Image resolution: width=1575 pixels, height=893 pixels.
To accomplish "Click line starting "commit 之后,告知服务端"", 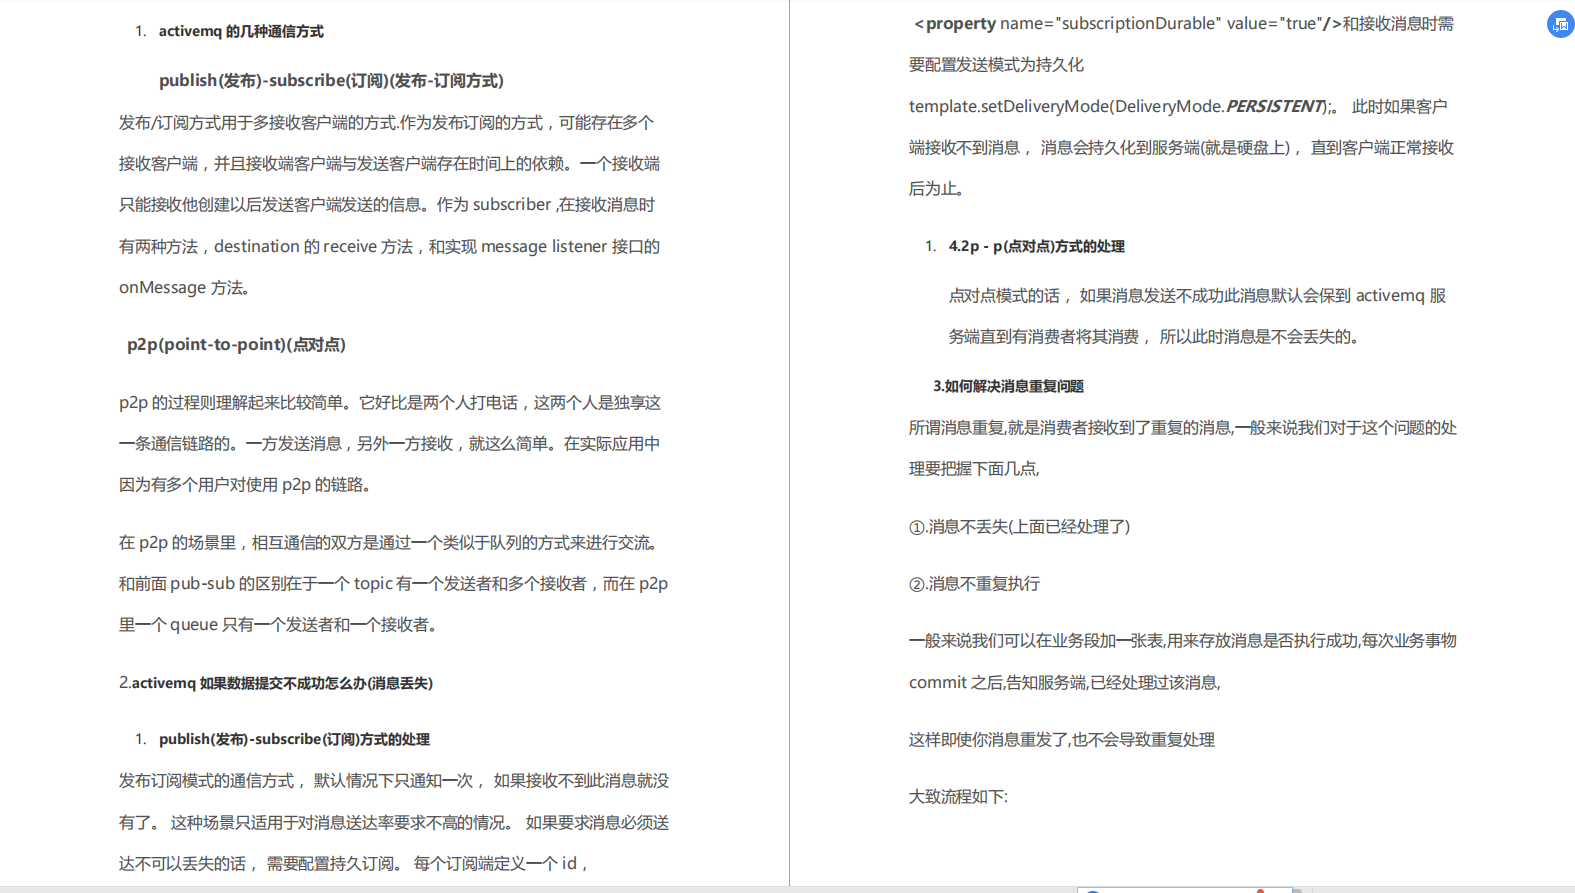I will [x=1065, y=682].
